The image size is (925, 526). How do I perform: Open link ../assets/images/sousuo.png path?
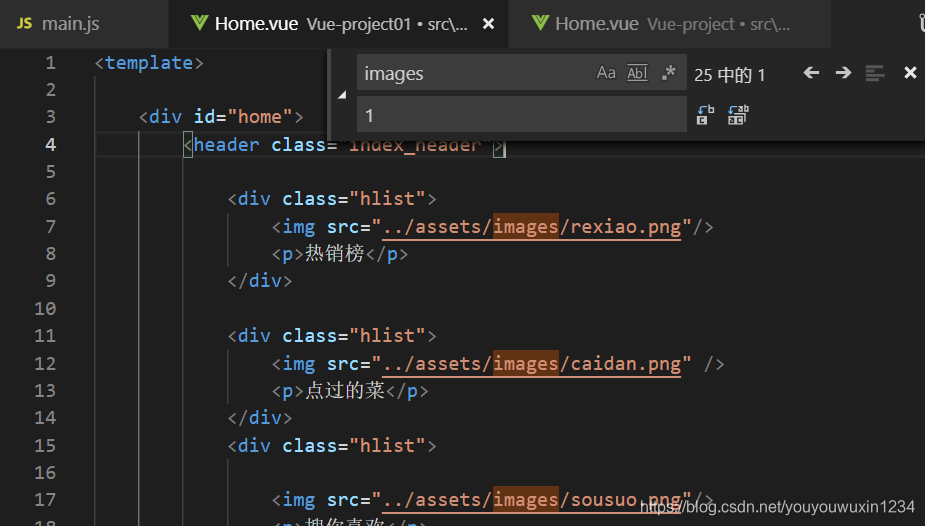(x=532, y=500)
